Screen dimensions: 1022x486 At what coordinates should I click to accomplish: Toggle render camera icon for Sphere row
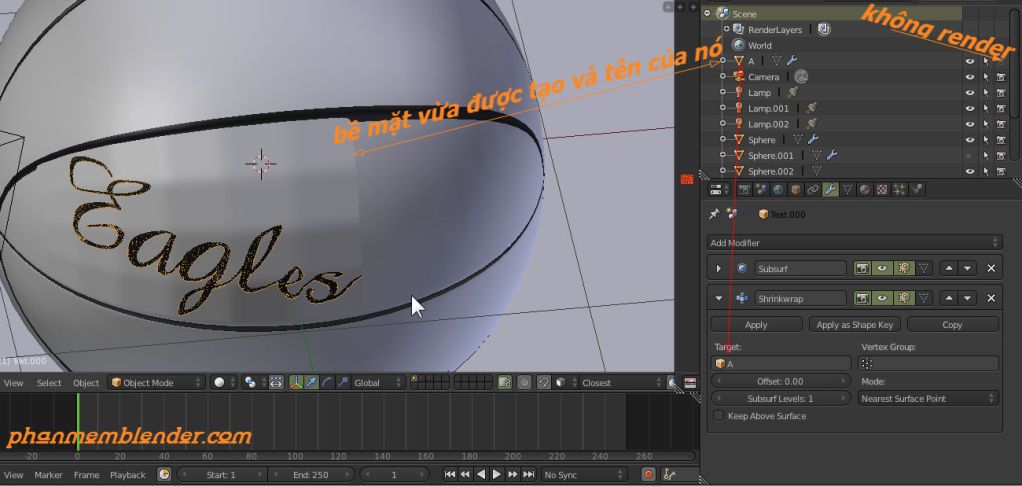pyautogui.click(x=1000, y=139)
